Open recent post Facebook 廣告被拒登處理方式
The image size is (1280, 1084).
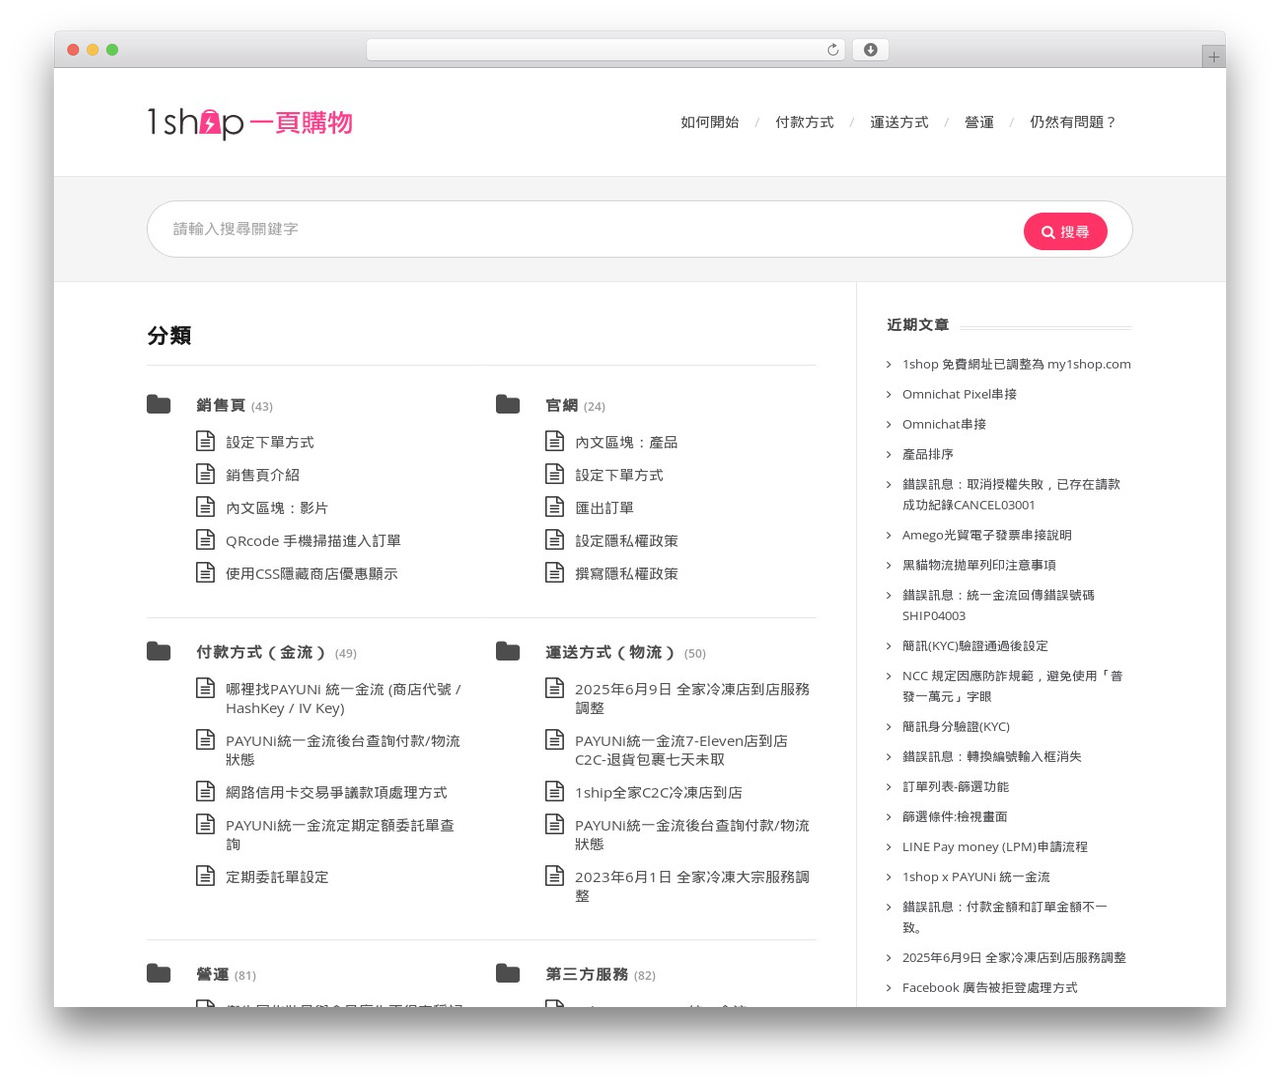pyautogui.click(x=990, y=987)
